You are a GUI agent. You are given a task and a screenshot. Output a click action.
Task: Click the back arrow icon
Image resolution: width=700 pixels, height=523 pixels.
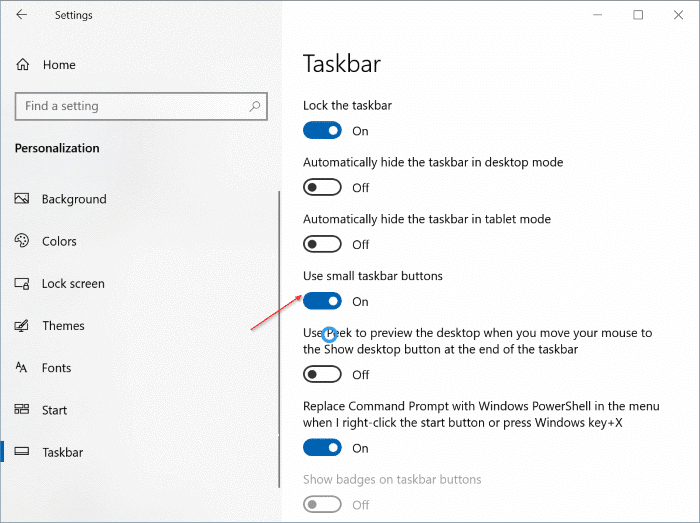tap(22, 15)
